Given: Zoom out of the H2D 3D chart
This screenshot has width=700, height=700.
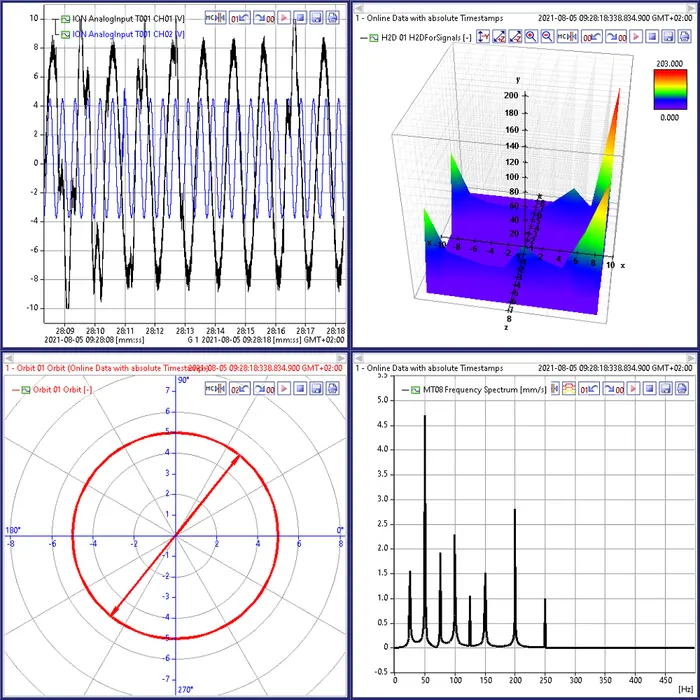Looking at the screenshot, I should [x=547, y=37].
